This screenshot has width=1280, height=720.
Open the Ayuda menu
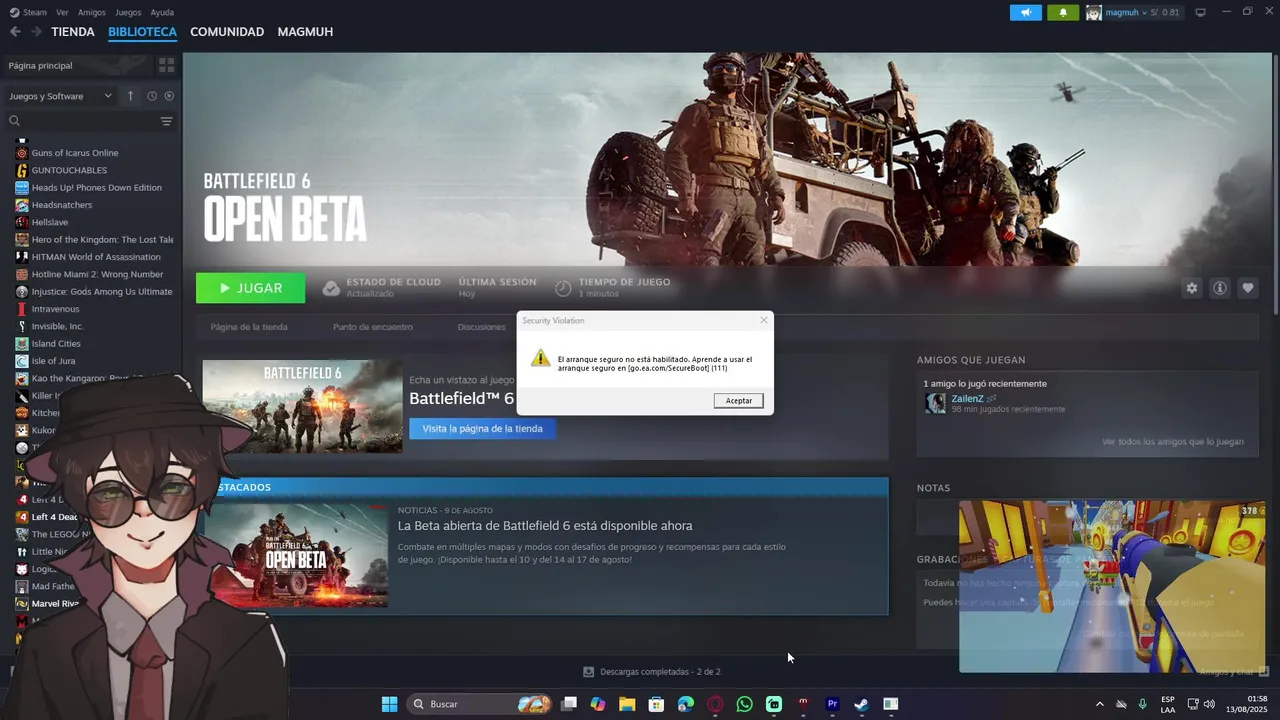(162, 12)
